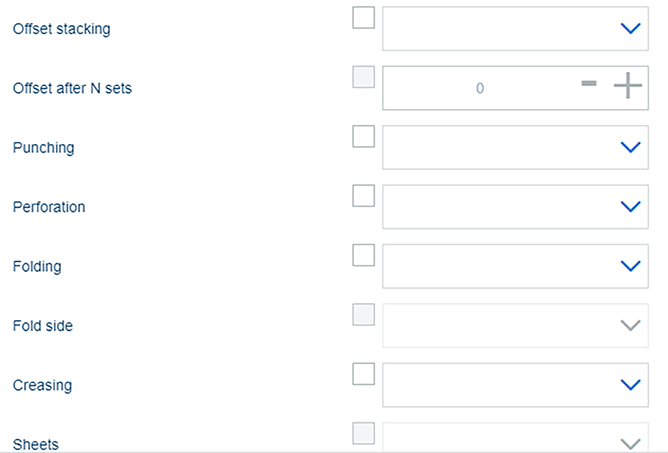Image resolution: width=668 pixels, height=453 pixels.
Task: Enable the Creasing checkbox
Action: point(364,374)
